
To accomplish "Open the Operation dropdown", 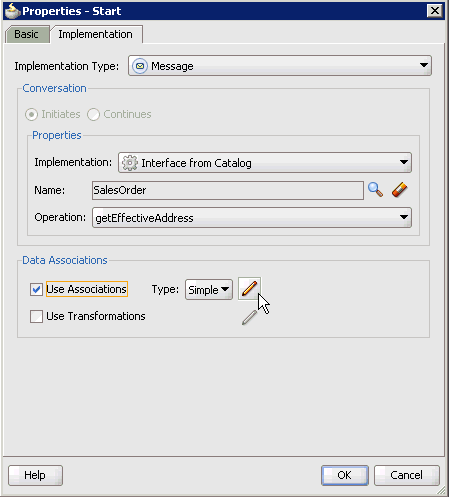I will coord(252,218).
